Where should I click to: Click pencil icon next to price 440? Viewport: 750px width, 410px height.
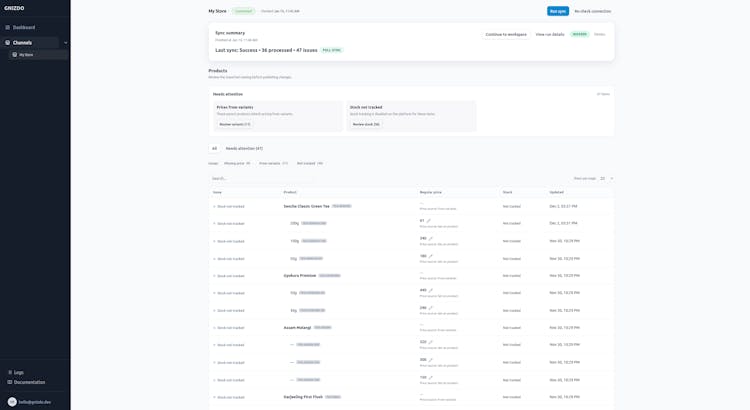point(431,290)
